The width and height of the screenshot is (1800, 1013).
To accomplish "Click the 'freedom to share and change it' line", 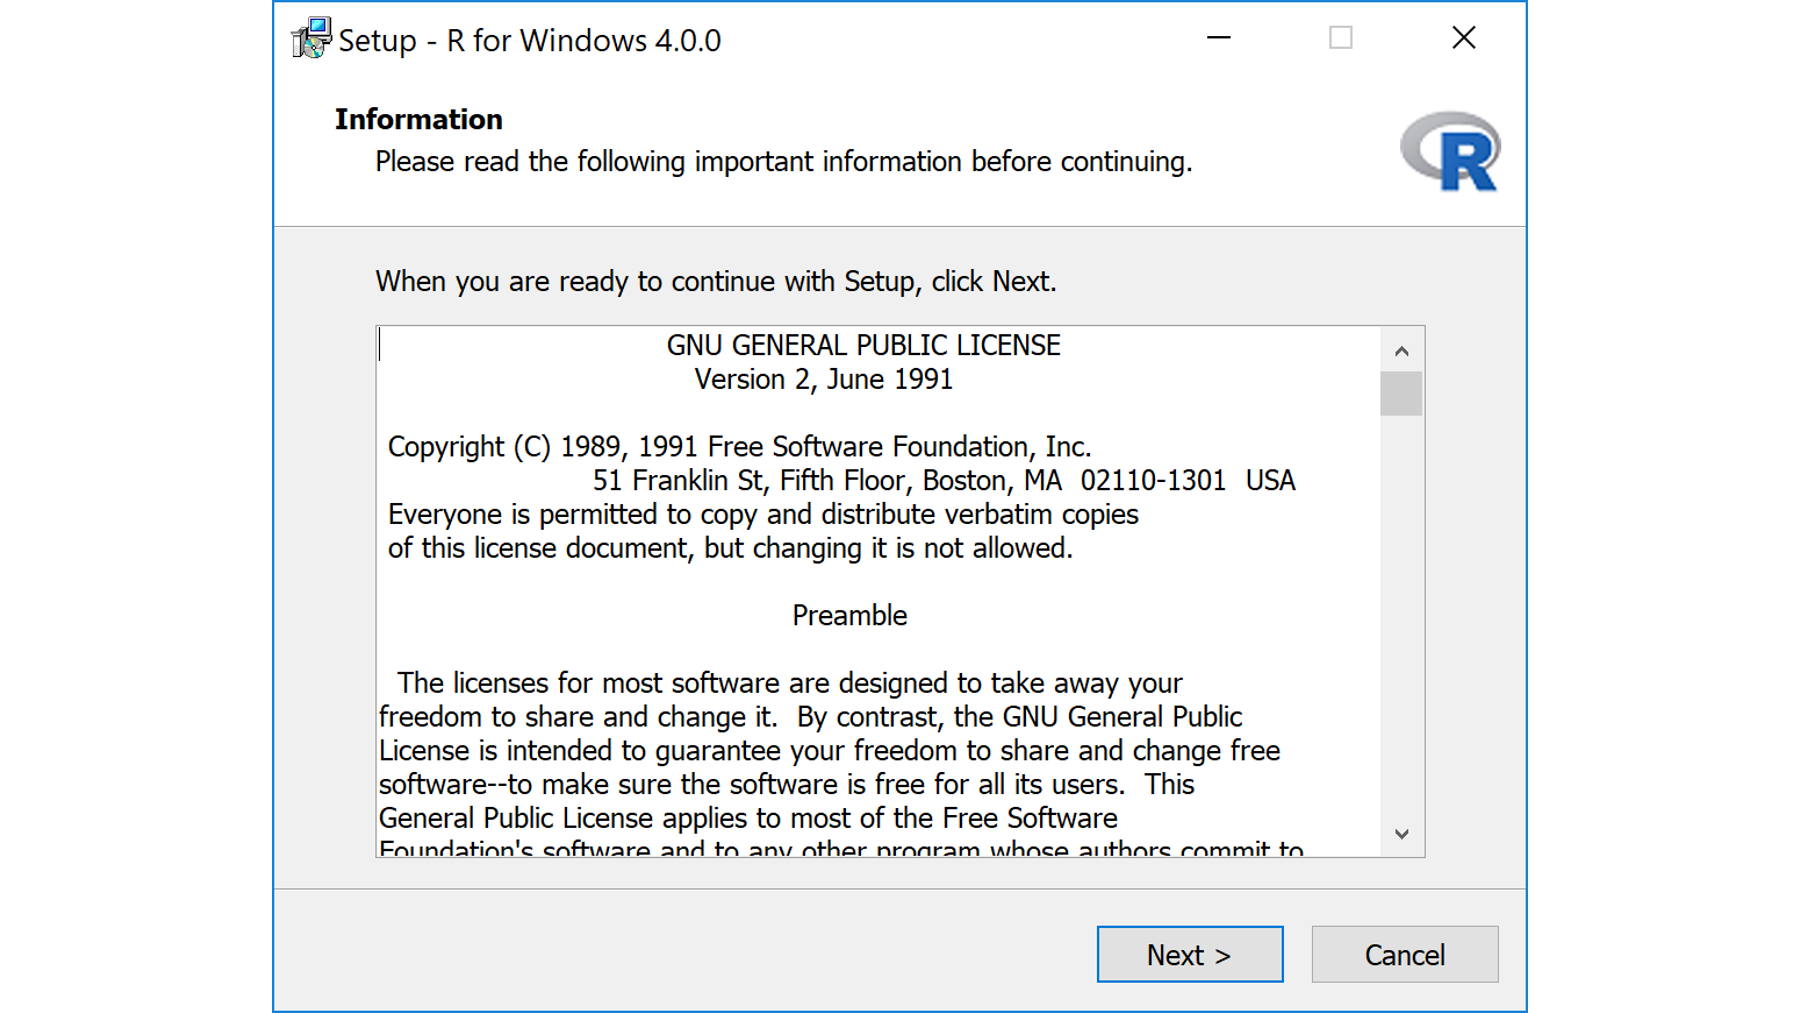I will coord(810,717).
